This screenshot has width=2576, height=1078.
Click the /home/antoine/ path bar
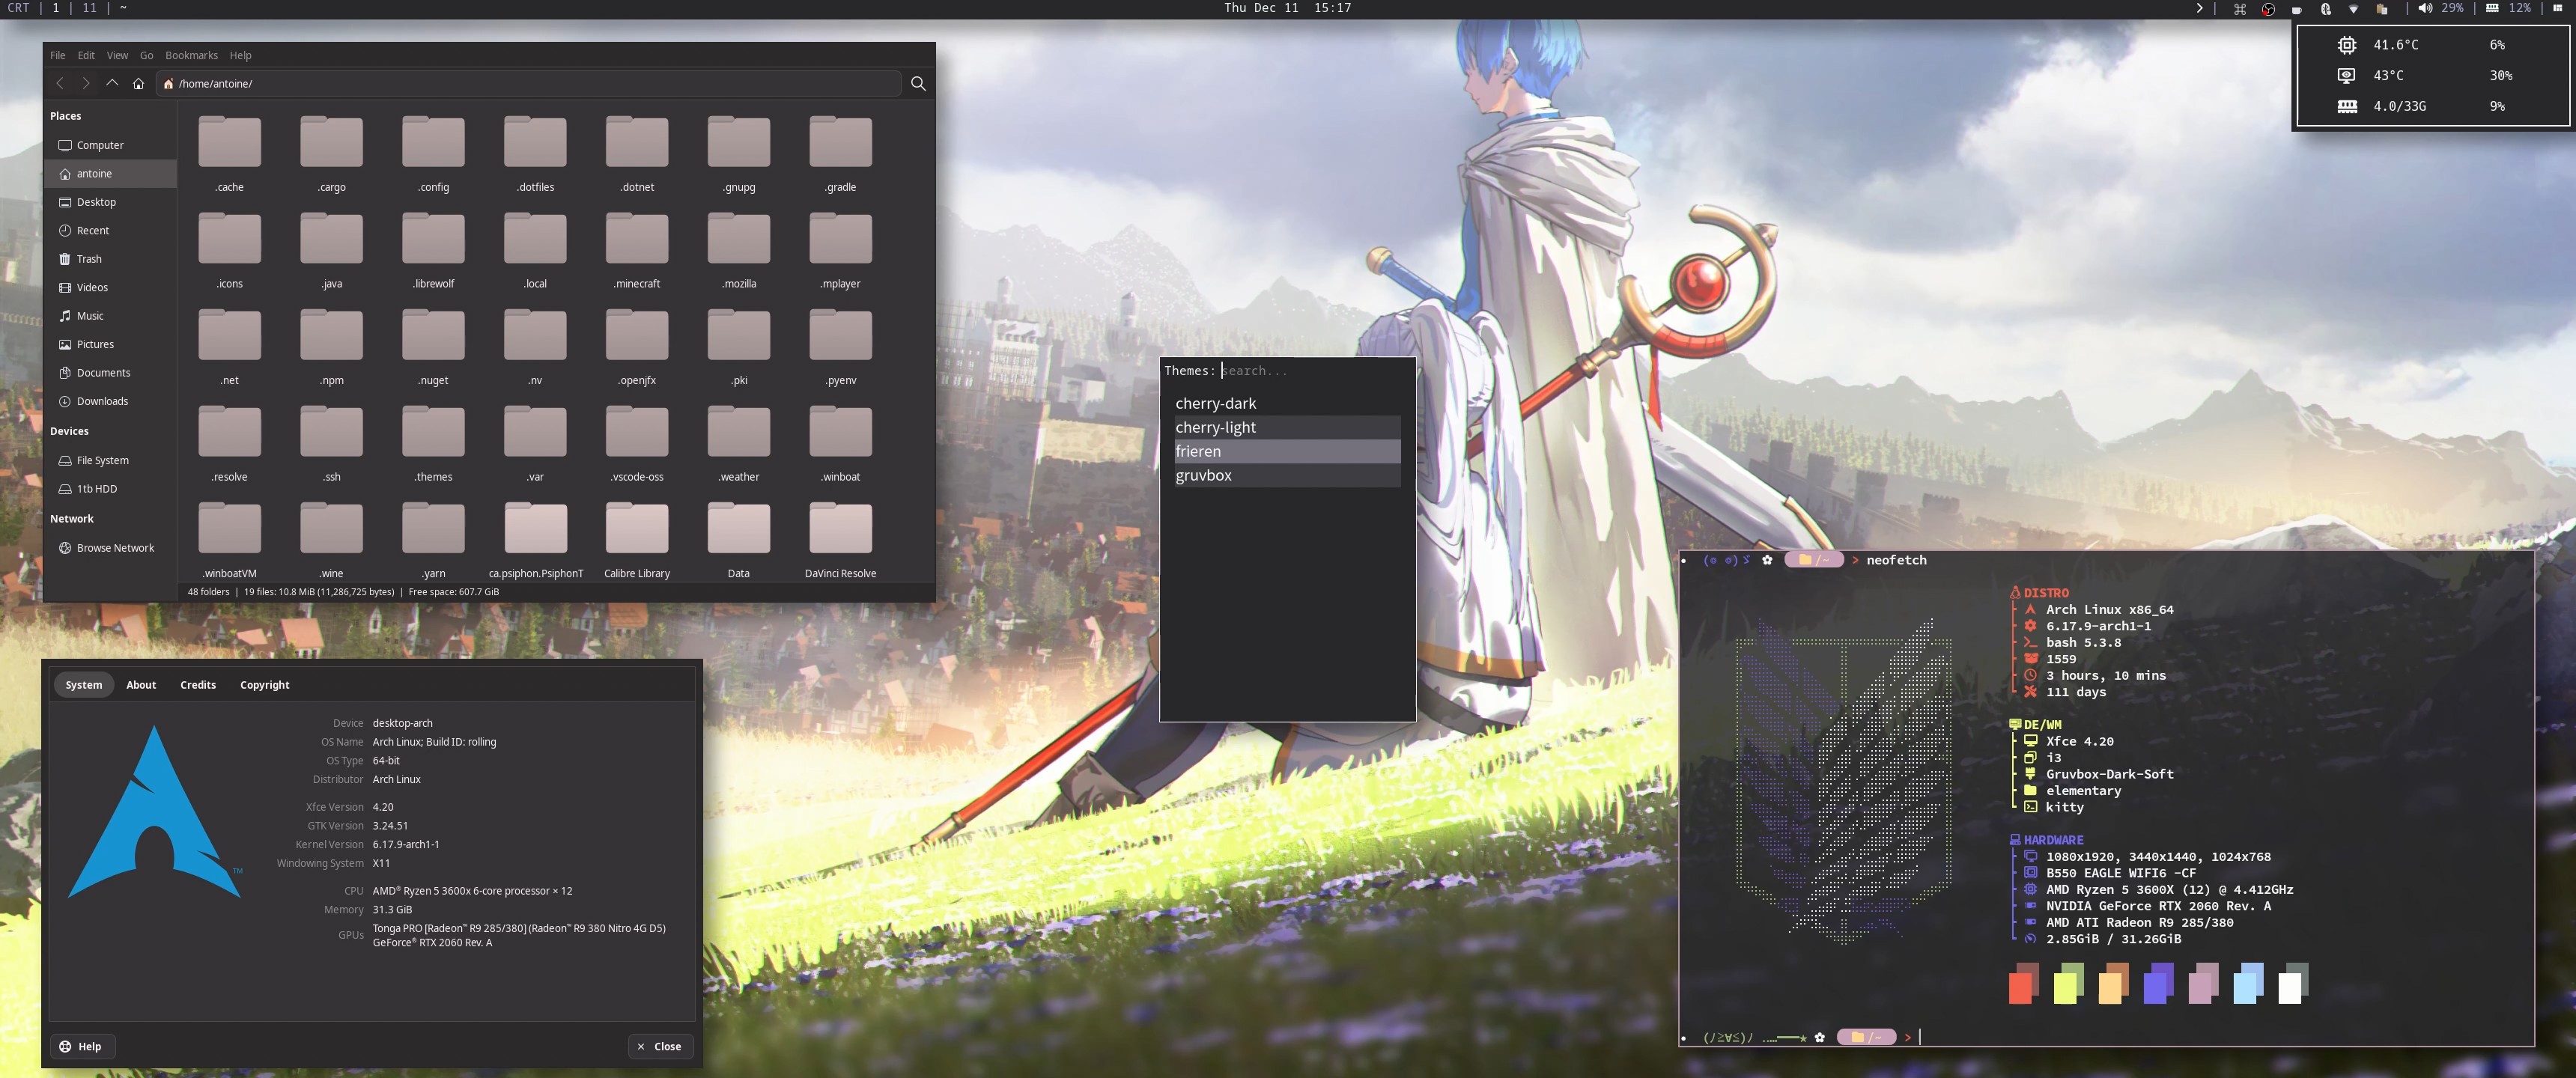click(528, 84)
